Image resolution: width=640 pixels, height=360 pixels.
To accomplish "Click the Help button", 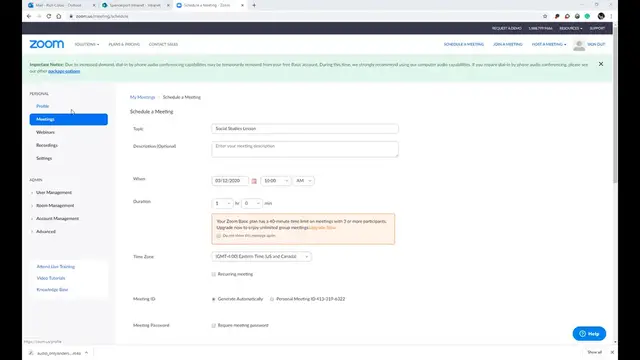I will click(x=589, y=334).
